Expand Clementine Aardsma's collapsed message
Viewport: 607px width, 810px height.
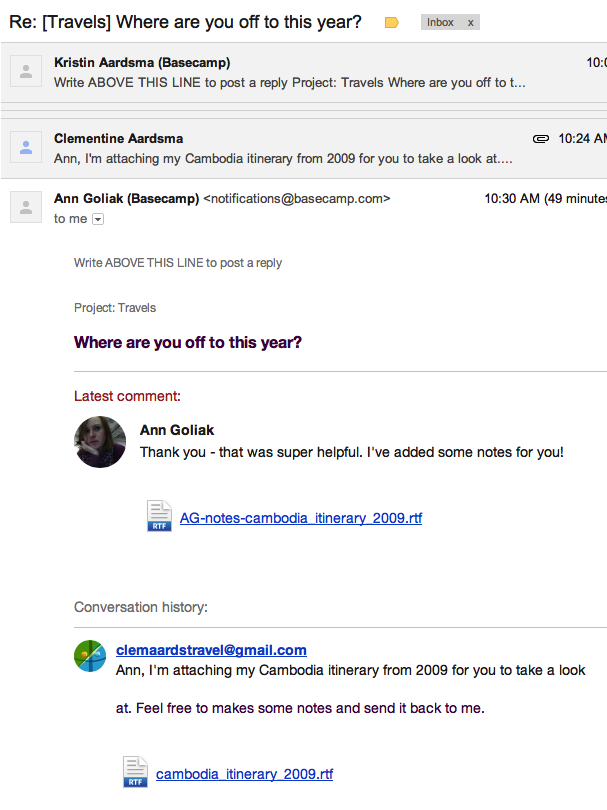[x=304, y=149]
